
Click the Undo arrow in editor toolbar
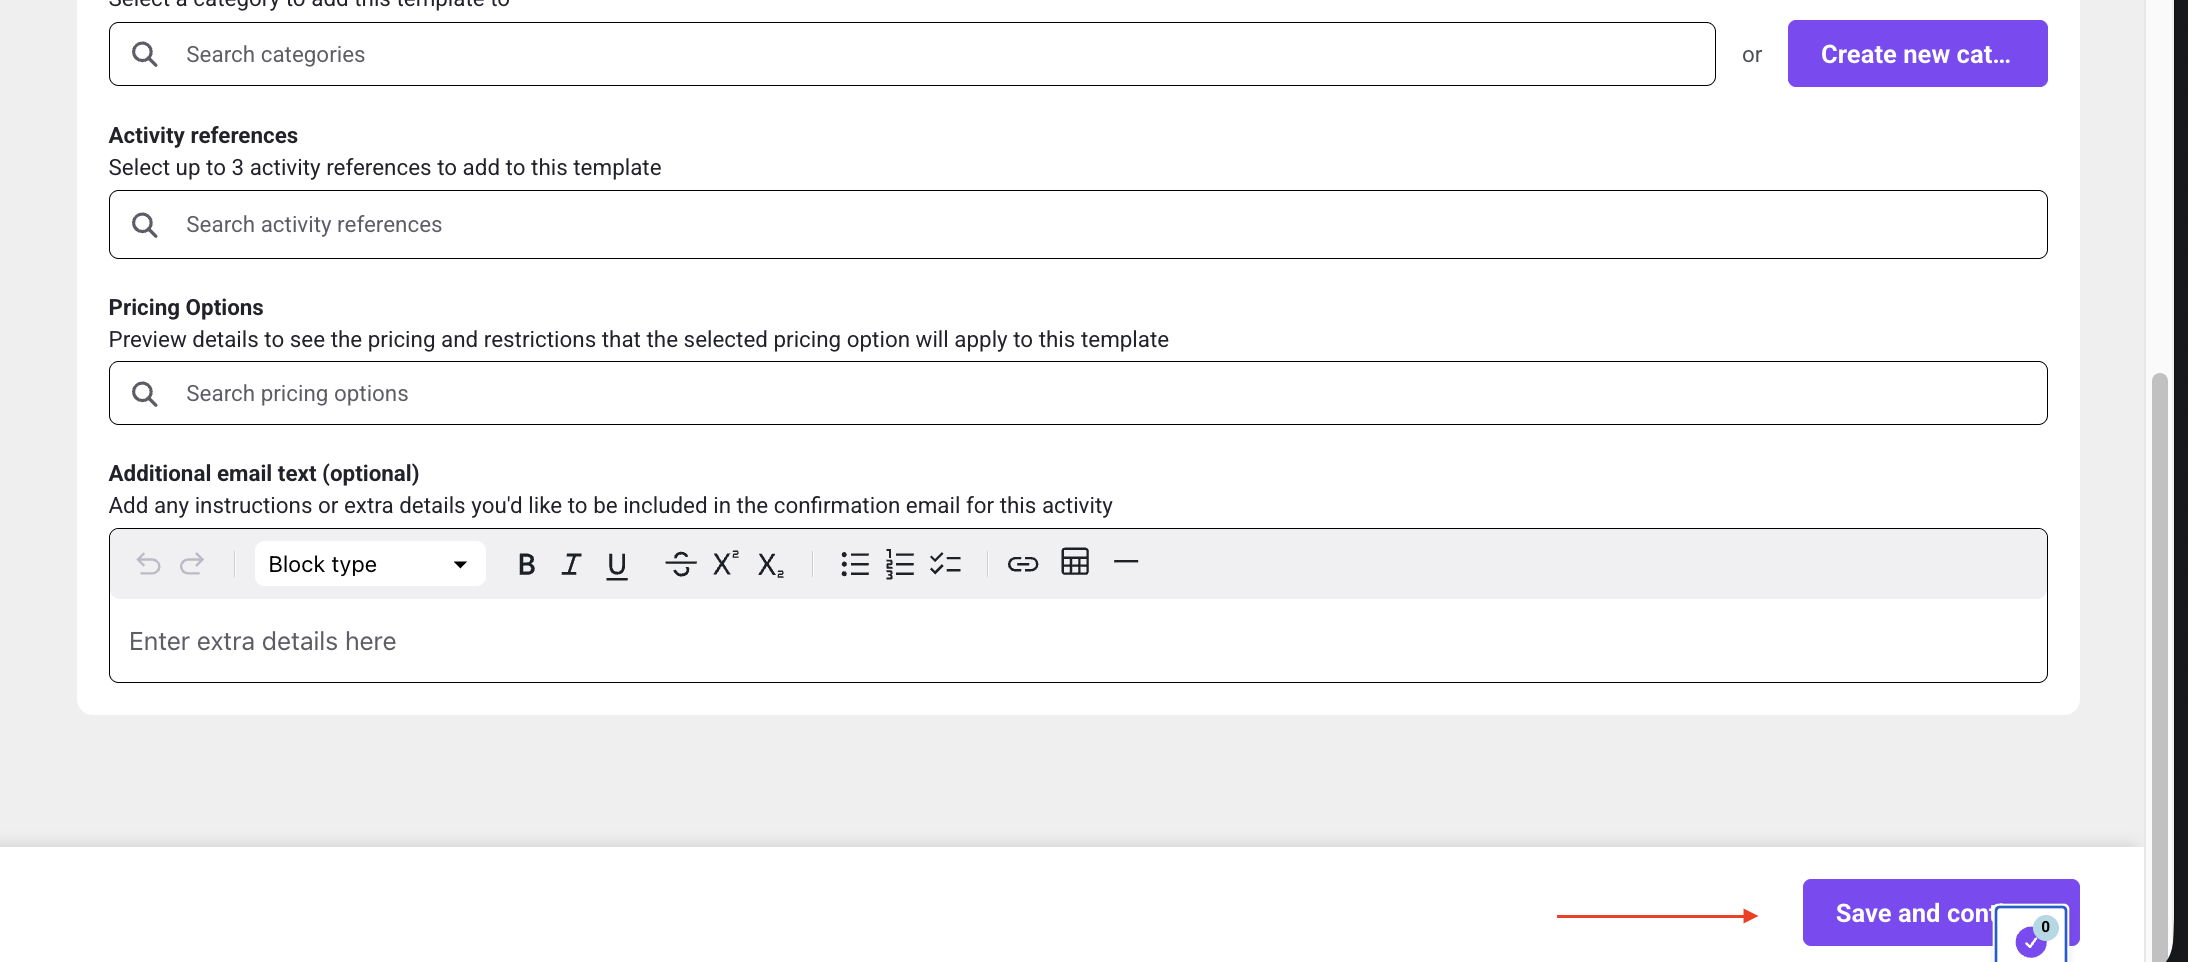(148, 564)
